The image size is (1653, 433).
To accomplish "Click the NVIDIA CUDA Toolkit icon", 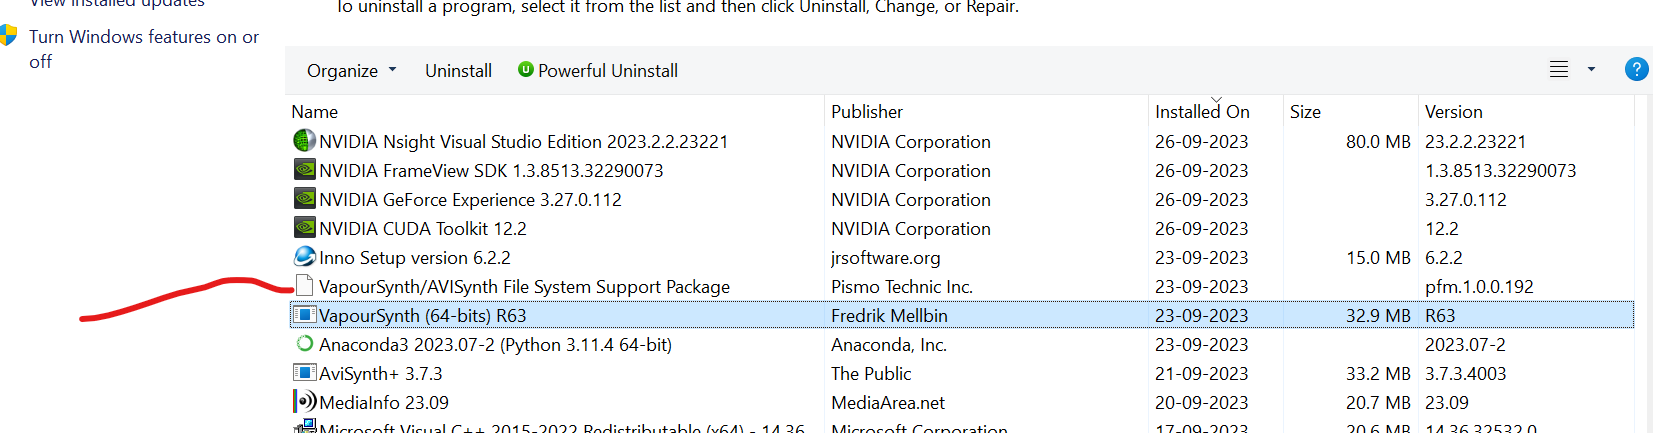I will 304,228.
